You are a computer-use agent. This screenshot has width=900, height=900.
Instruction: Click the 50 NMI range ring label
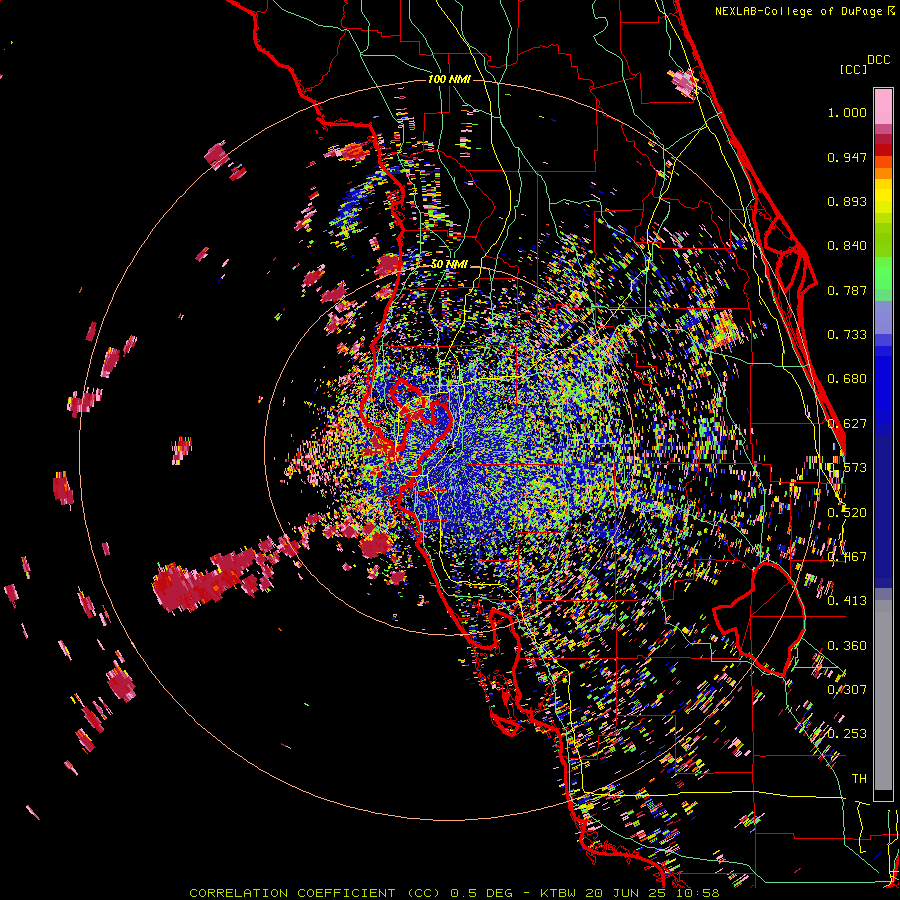(449, 265)
